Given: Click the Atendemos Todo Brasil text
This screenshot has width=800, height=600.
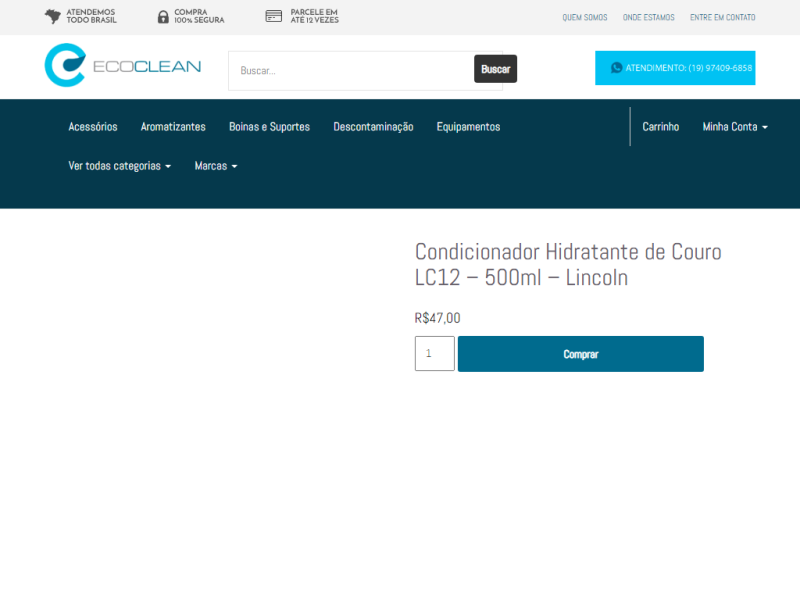Looking at the screenshot, I should click(x=91, y=16).
